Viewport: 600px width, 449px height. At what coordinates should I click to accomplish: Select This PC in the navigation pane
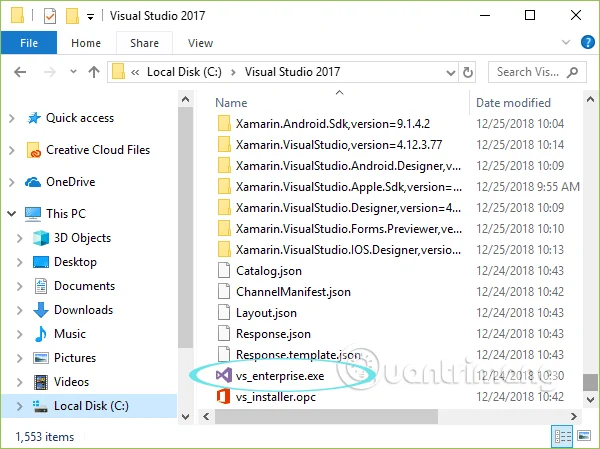66,214
